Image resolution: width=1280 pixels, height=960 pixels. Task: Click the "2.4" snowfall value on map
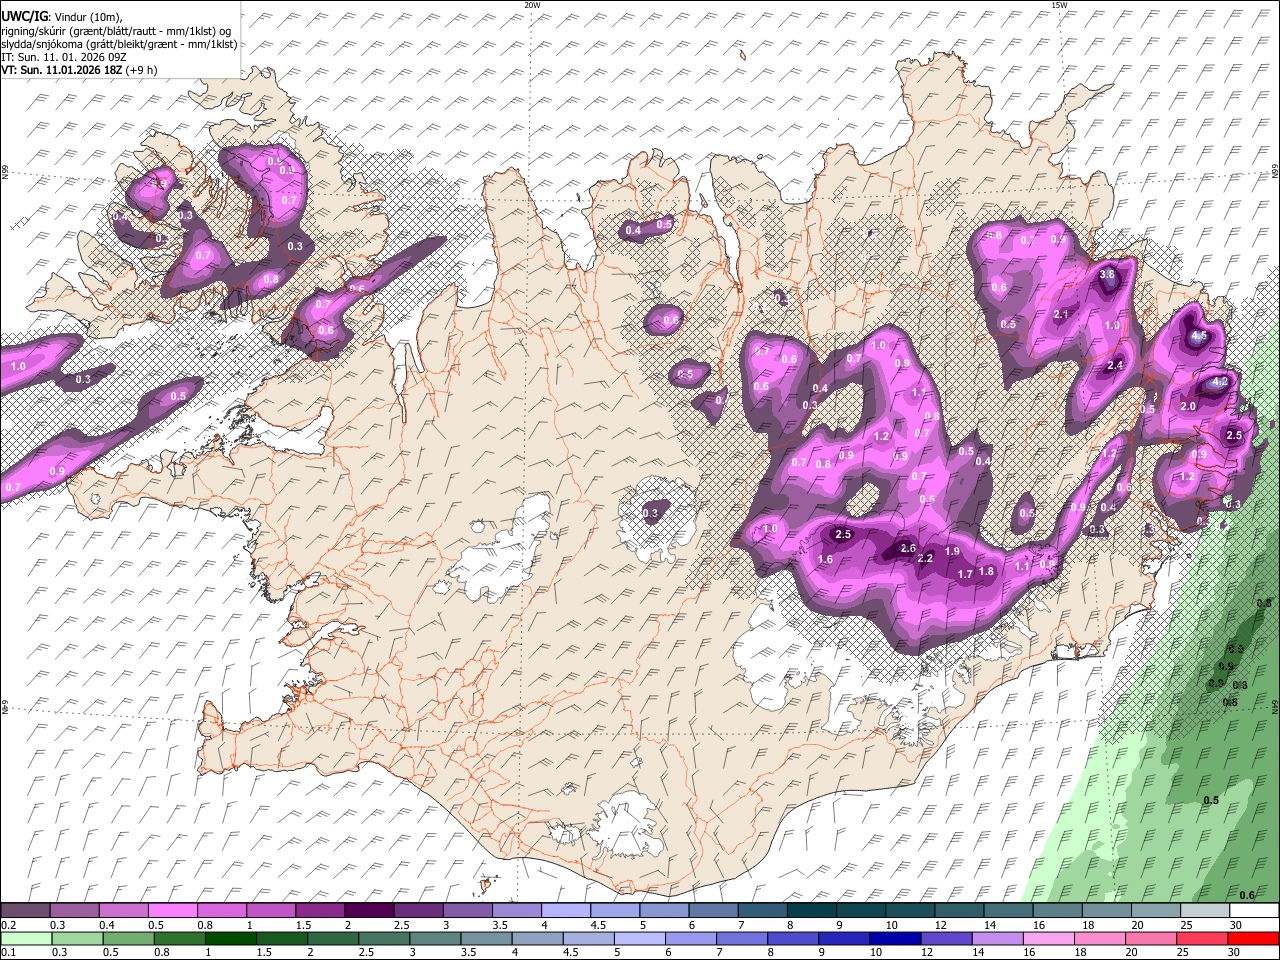coord(1115,366)
